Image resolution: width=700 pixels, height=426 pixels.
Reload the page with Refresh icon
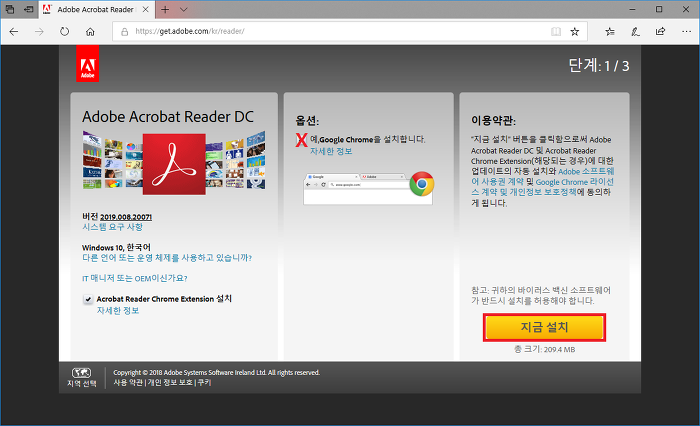(x=65, y=31)
